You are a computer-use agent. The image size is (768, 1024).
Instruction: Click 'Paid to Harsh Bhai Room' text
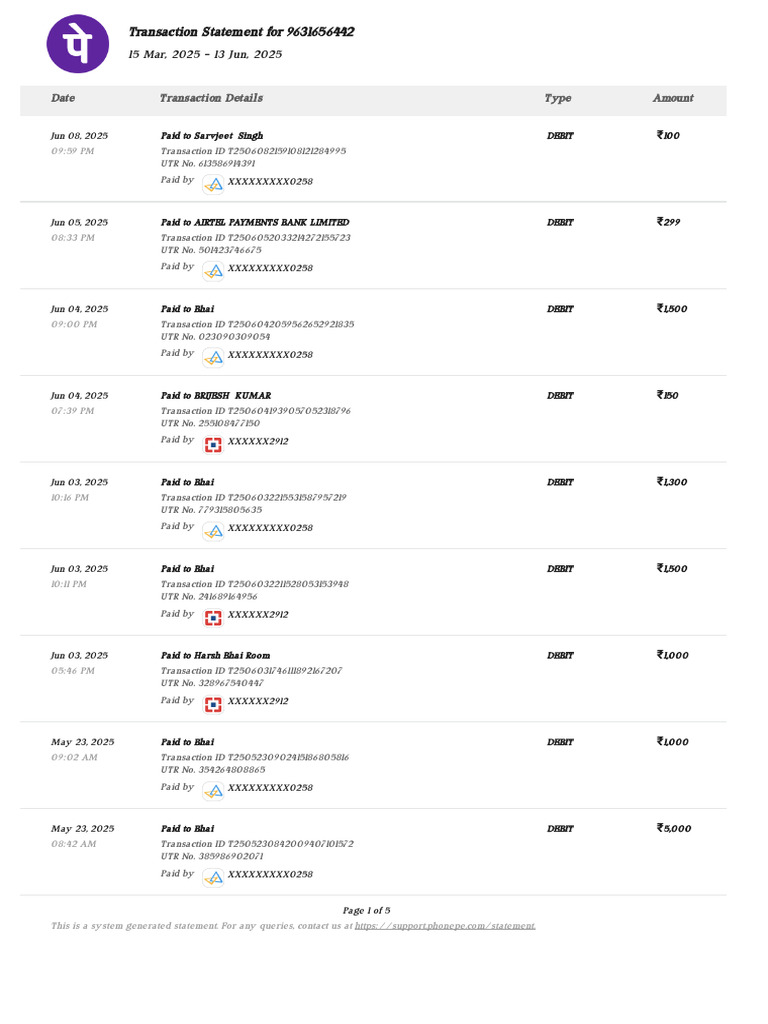(215, 655)
